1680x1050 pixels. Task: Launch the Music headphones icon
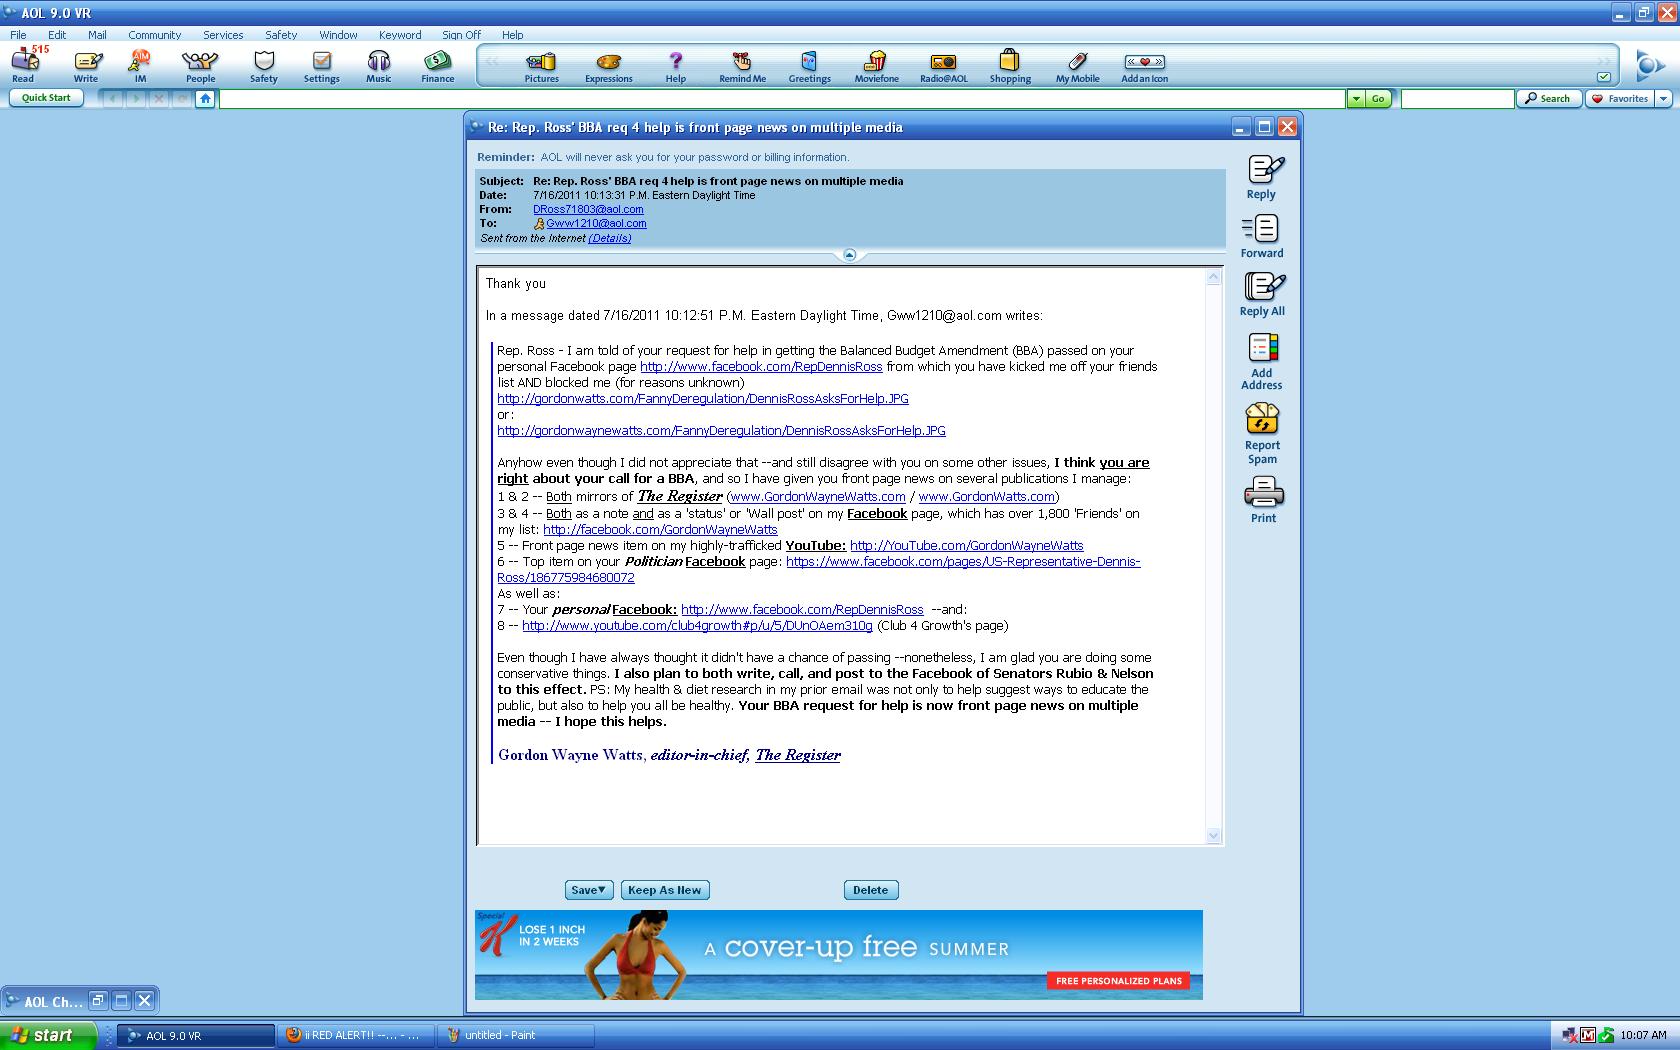379,66
